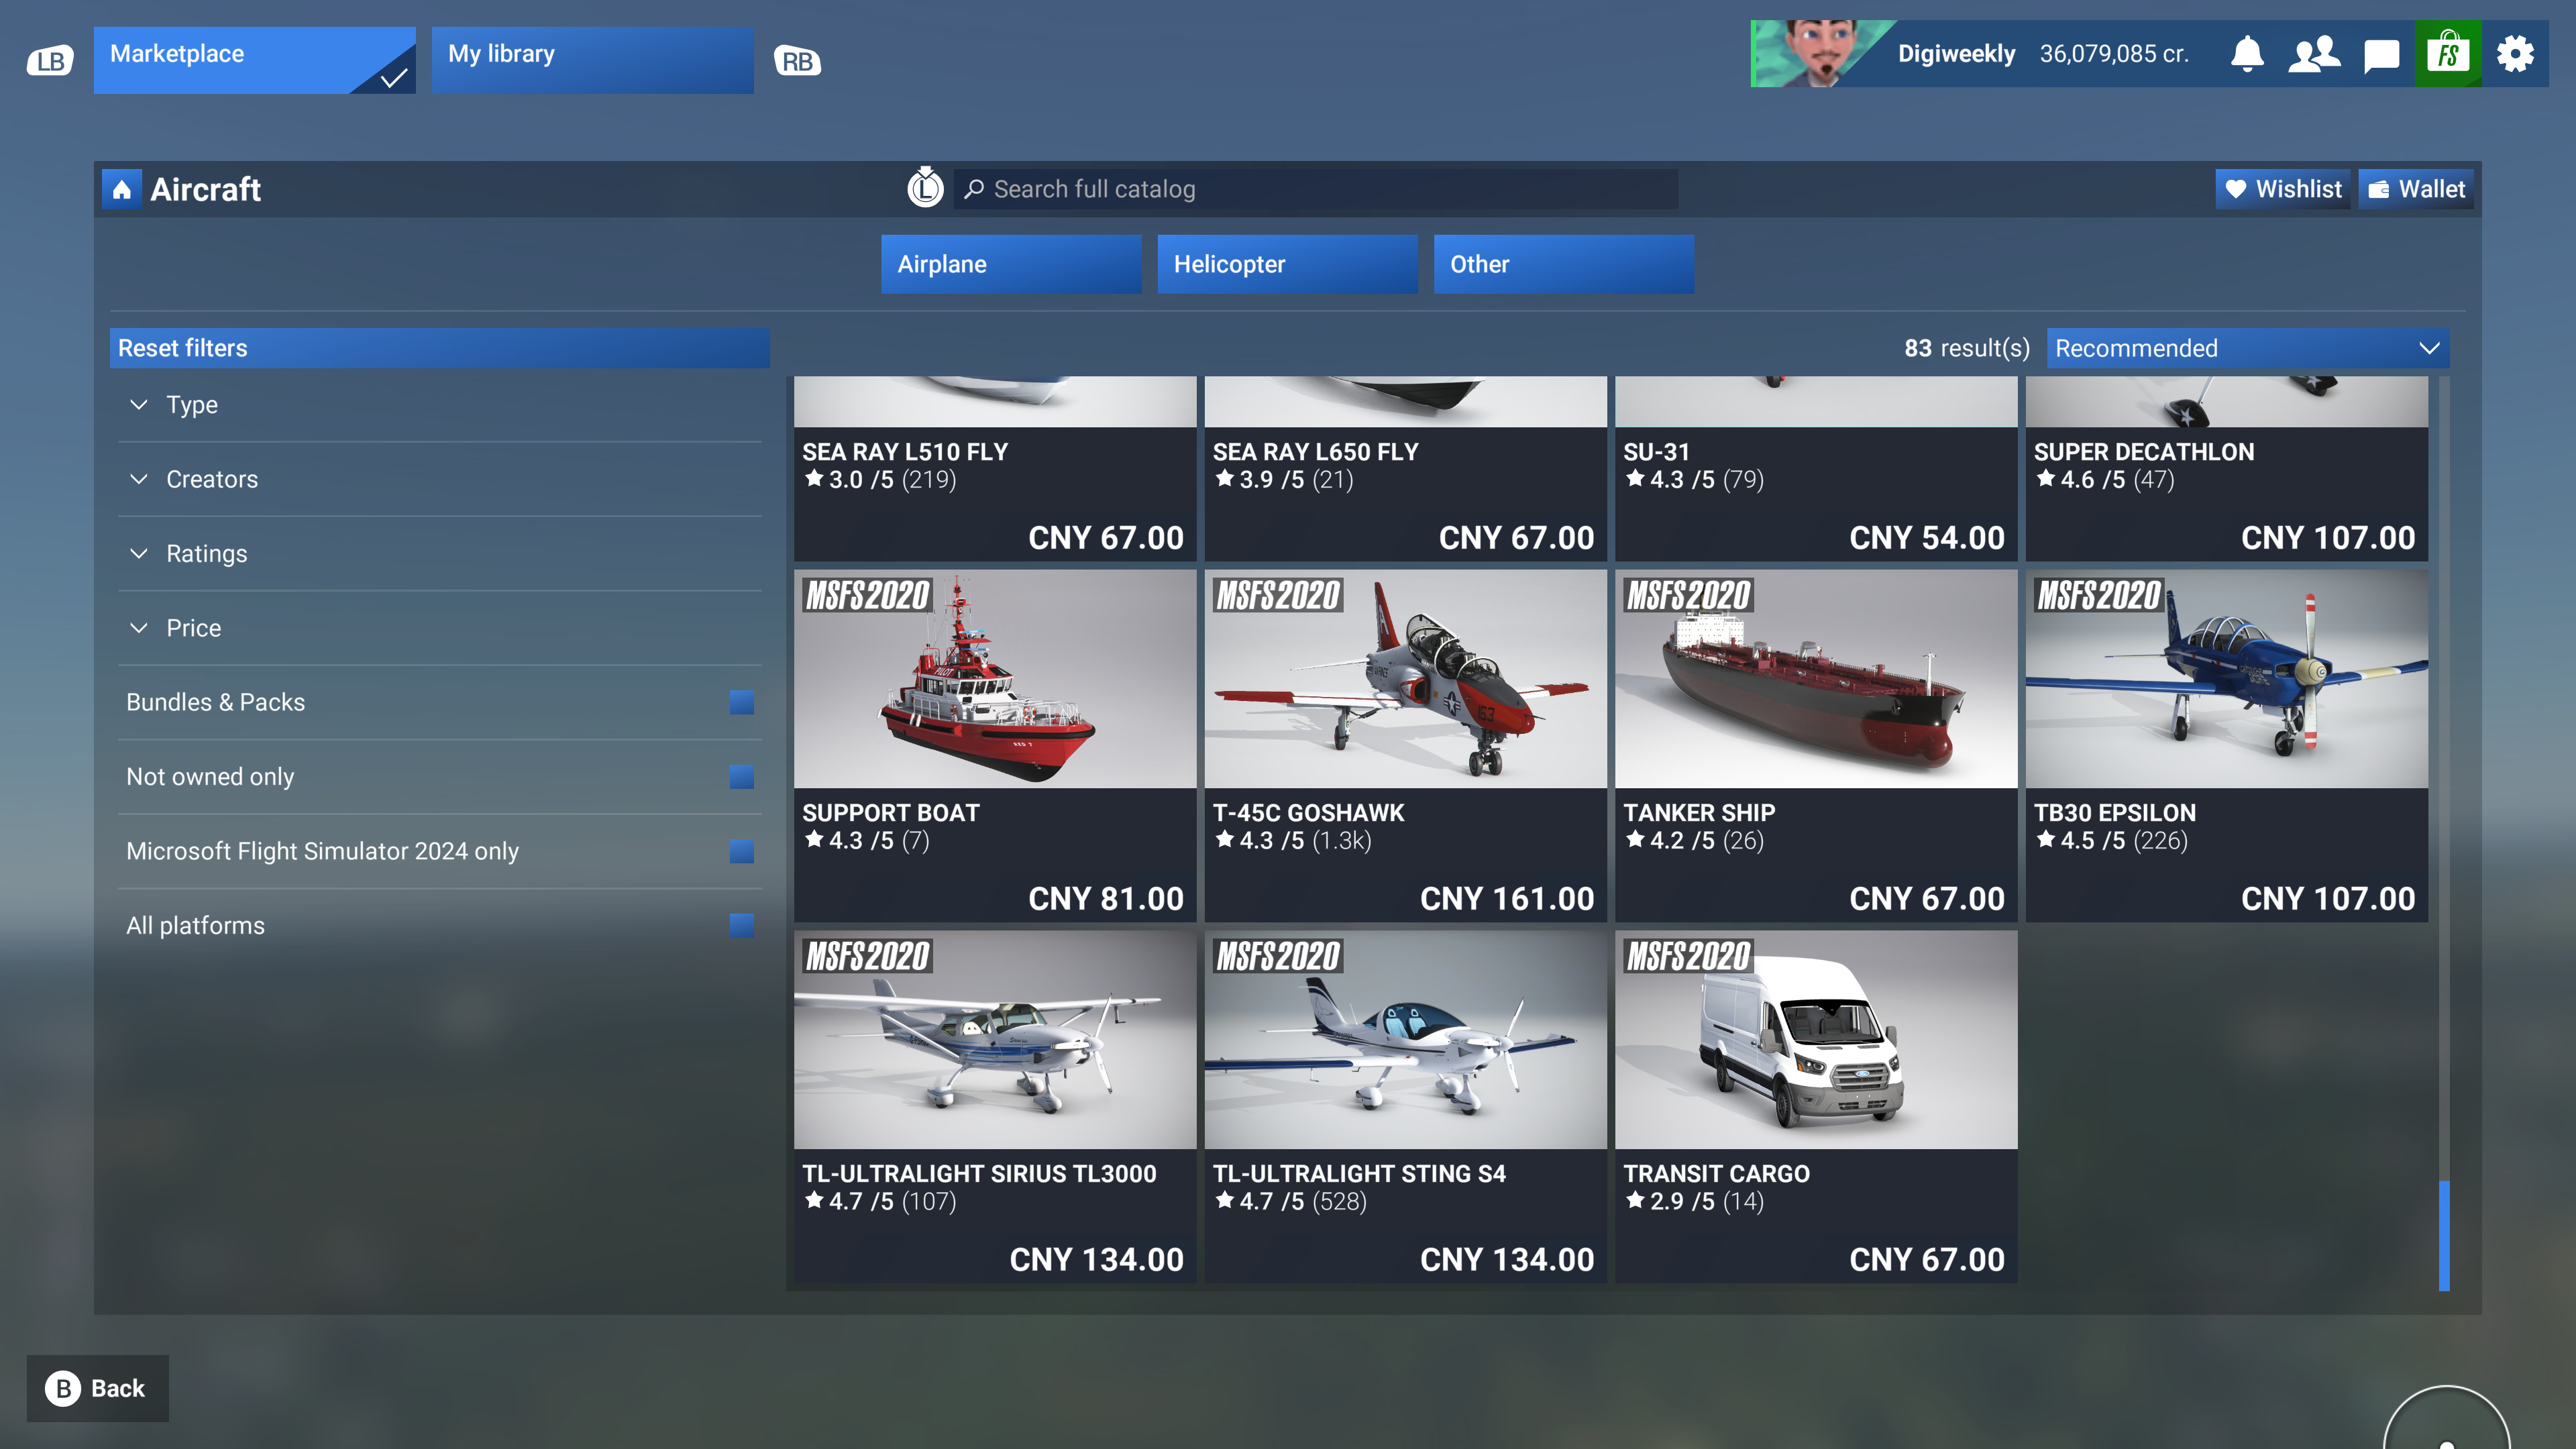2576x1449 pixels.
Task: Click the results list scrollbar thumb
Action: pyautogui.click(x=2444, y=1235)
